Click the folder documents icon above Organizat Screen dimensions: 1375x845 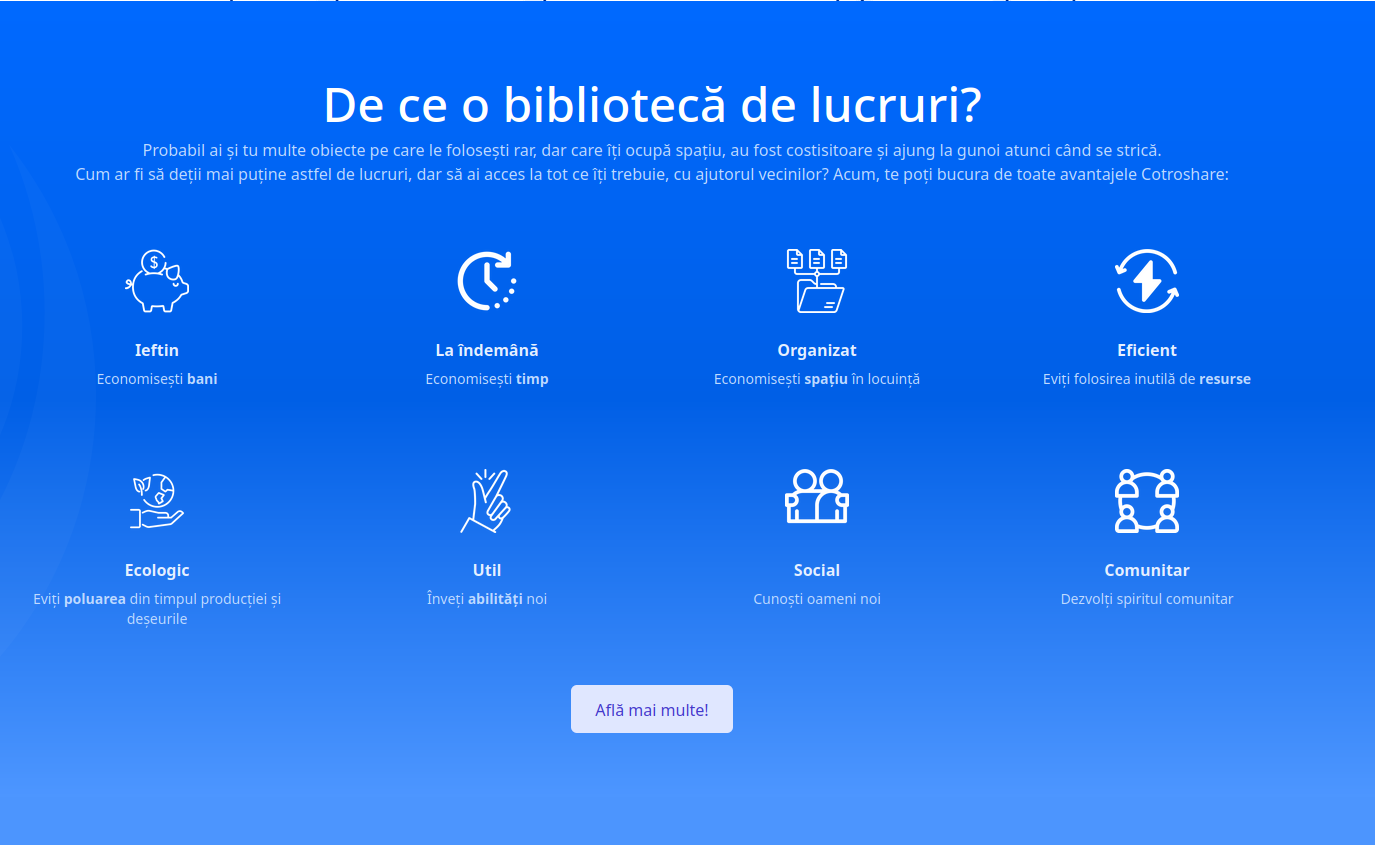tap(817, 281)
